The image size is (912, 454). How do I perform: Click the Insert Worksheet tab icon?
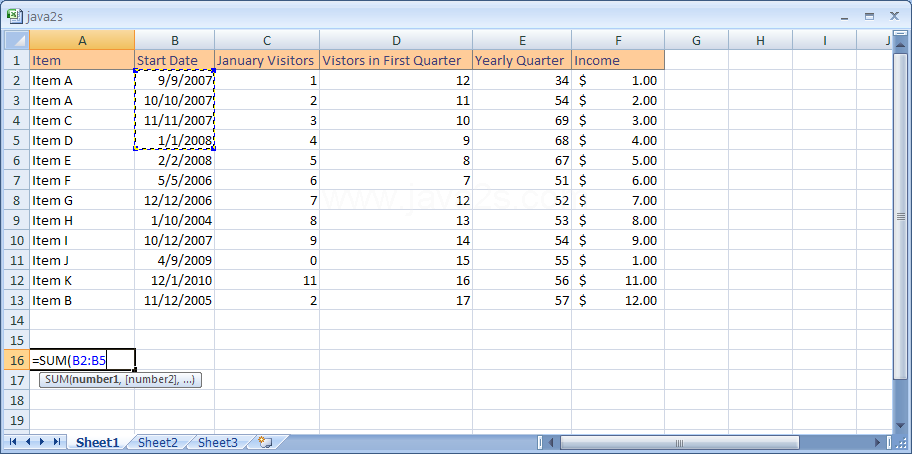click(x=266, y=442)
